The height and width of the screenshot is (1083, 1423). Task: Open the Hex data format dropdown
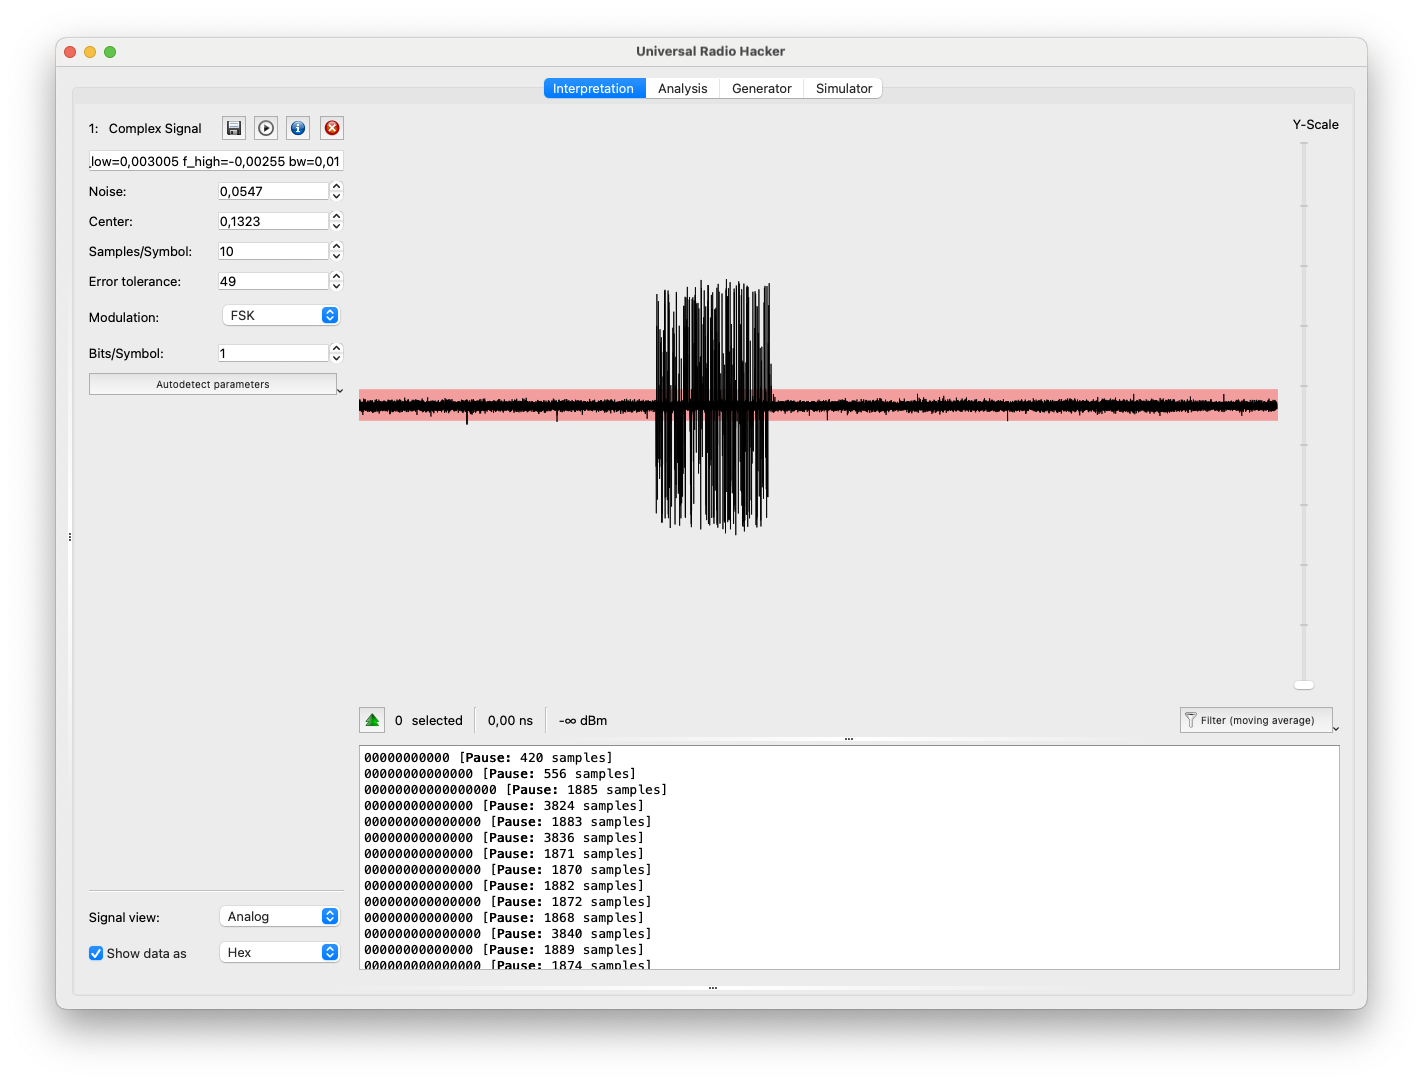coord(280,953)
